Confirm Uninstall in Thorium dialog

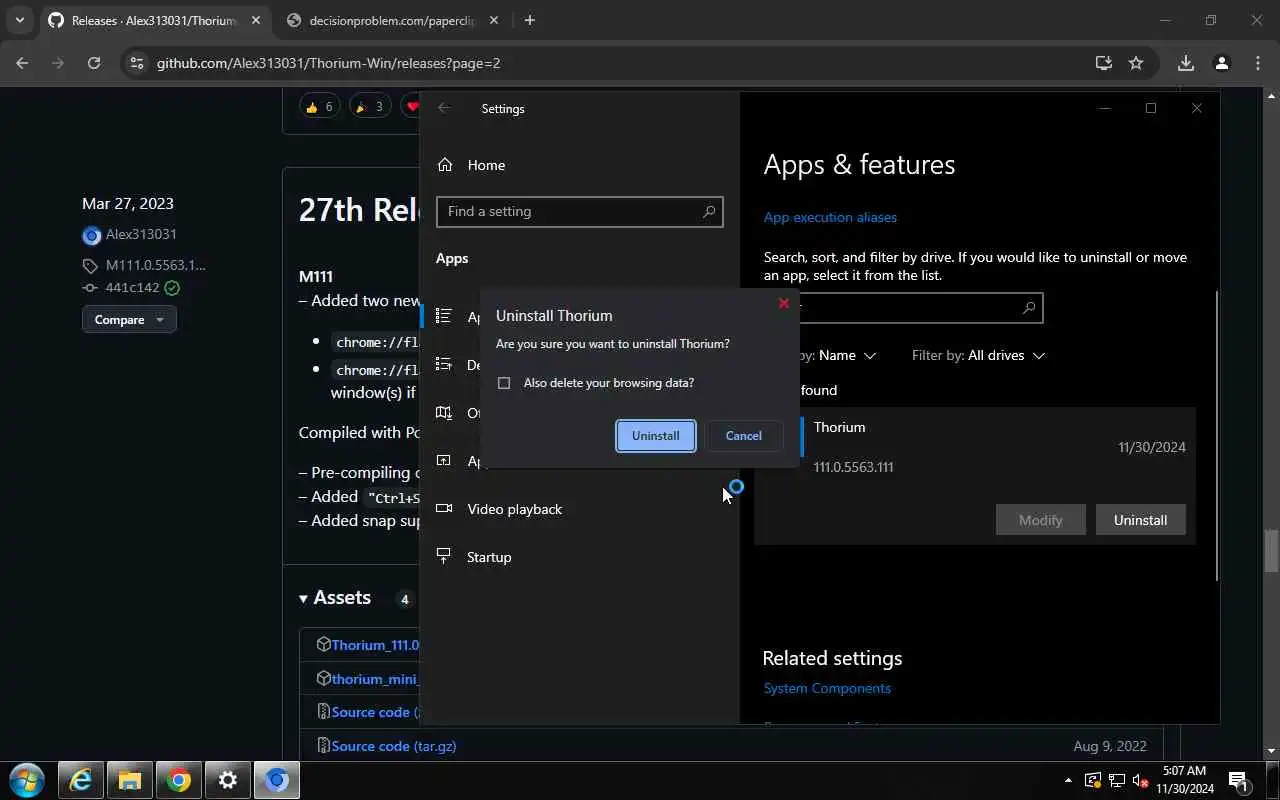656,436
